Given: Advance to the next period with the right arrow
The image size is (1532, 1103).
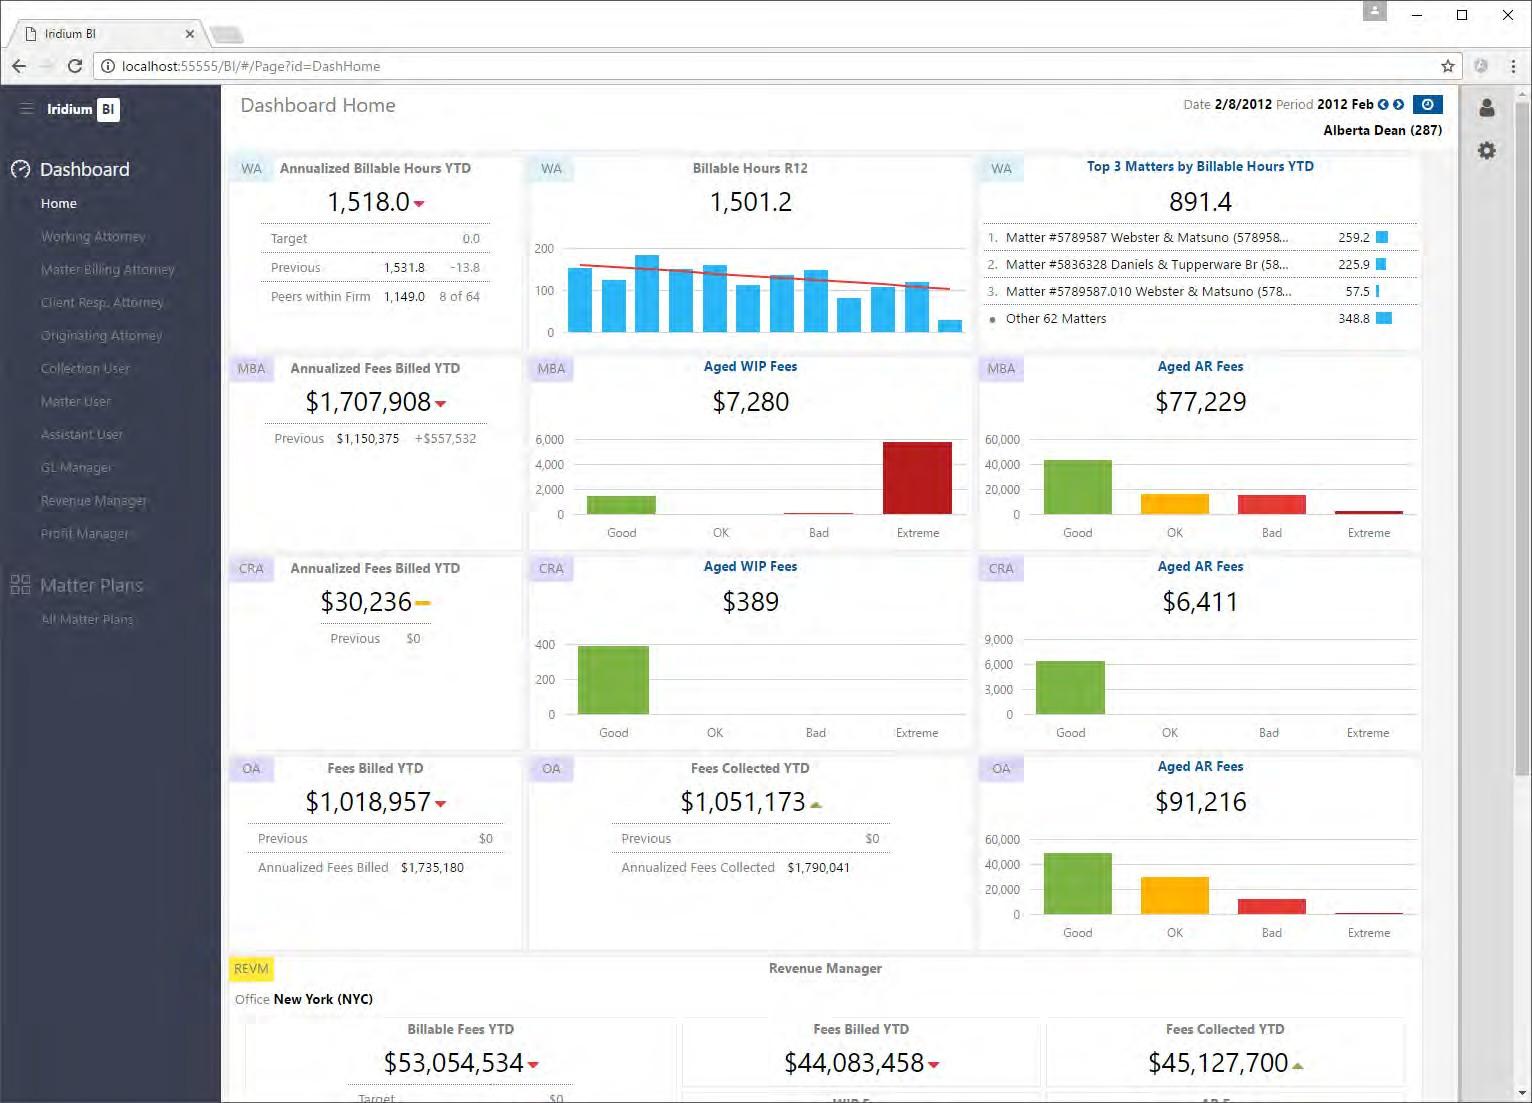Looking at the screenshot, I should pyautogui.click(x=1398, y=104).
